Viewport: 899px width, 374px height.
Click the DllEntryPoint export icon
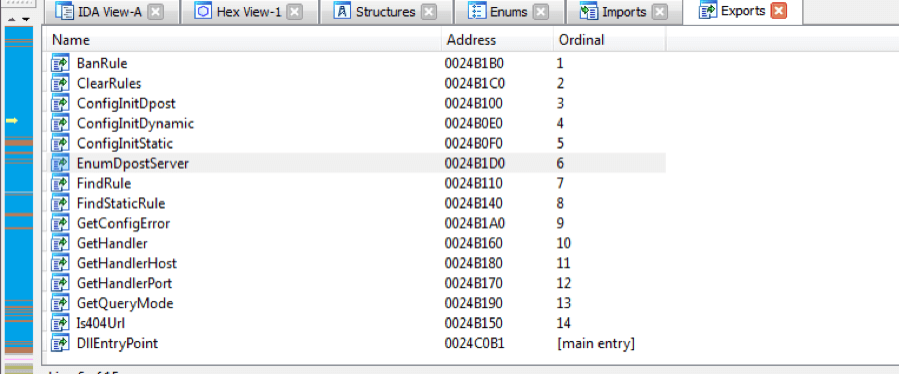point(60,343)
